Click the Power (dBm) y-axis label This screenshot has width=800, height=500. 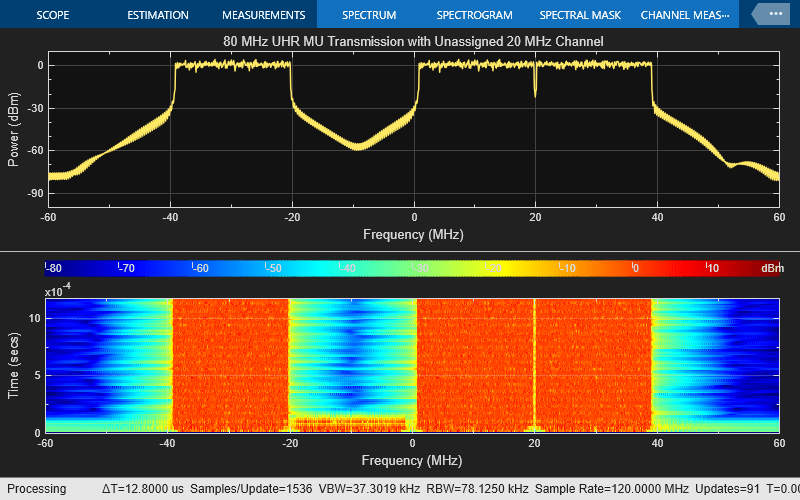pos(13,130)
